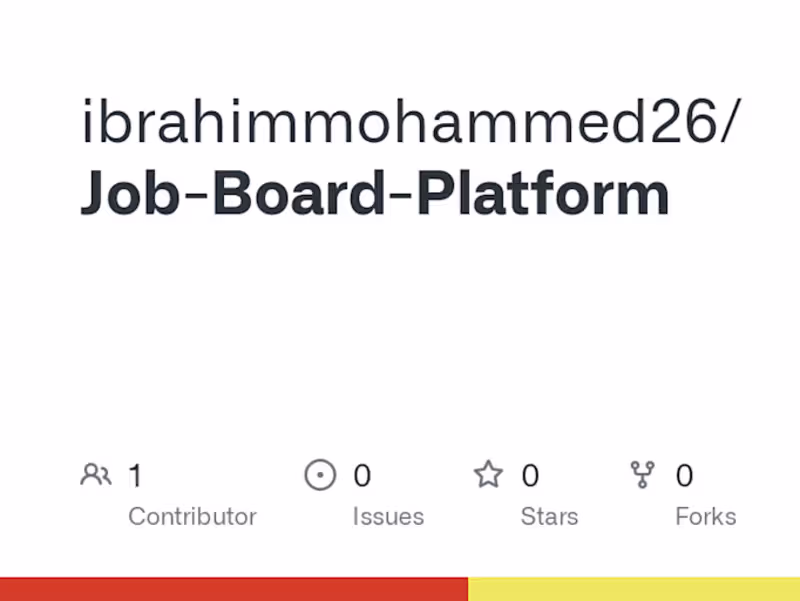Screen dimensions: 800x601
Task: Click the stars count number 0
Action: pyautogui.click(x=530, y=476)
